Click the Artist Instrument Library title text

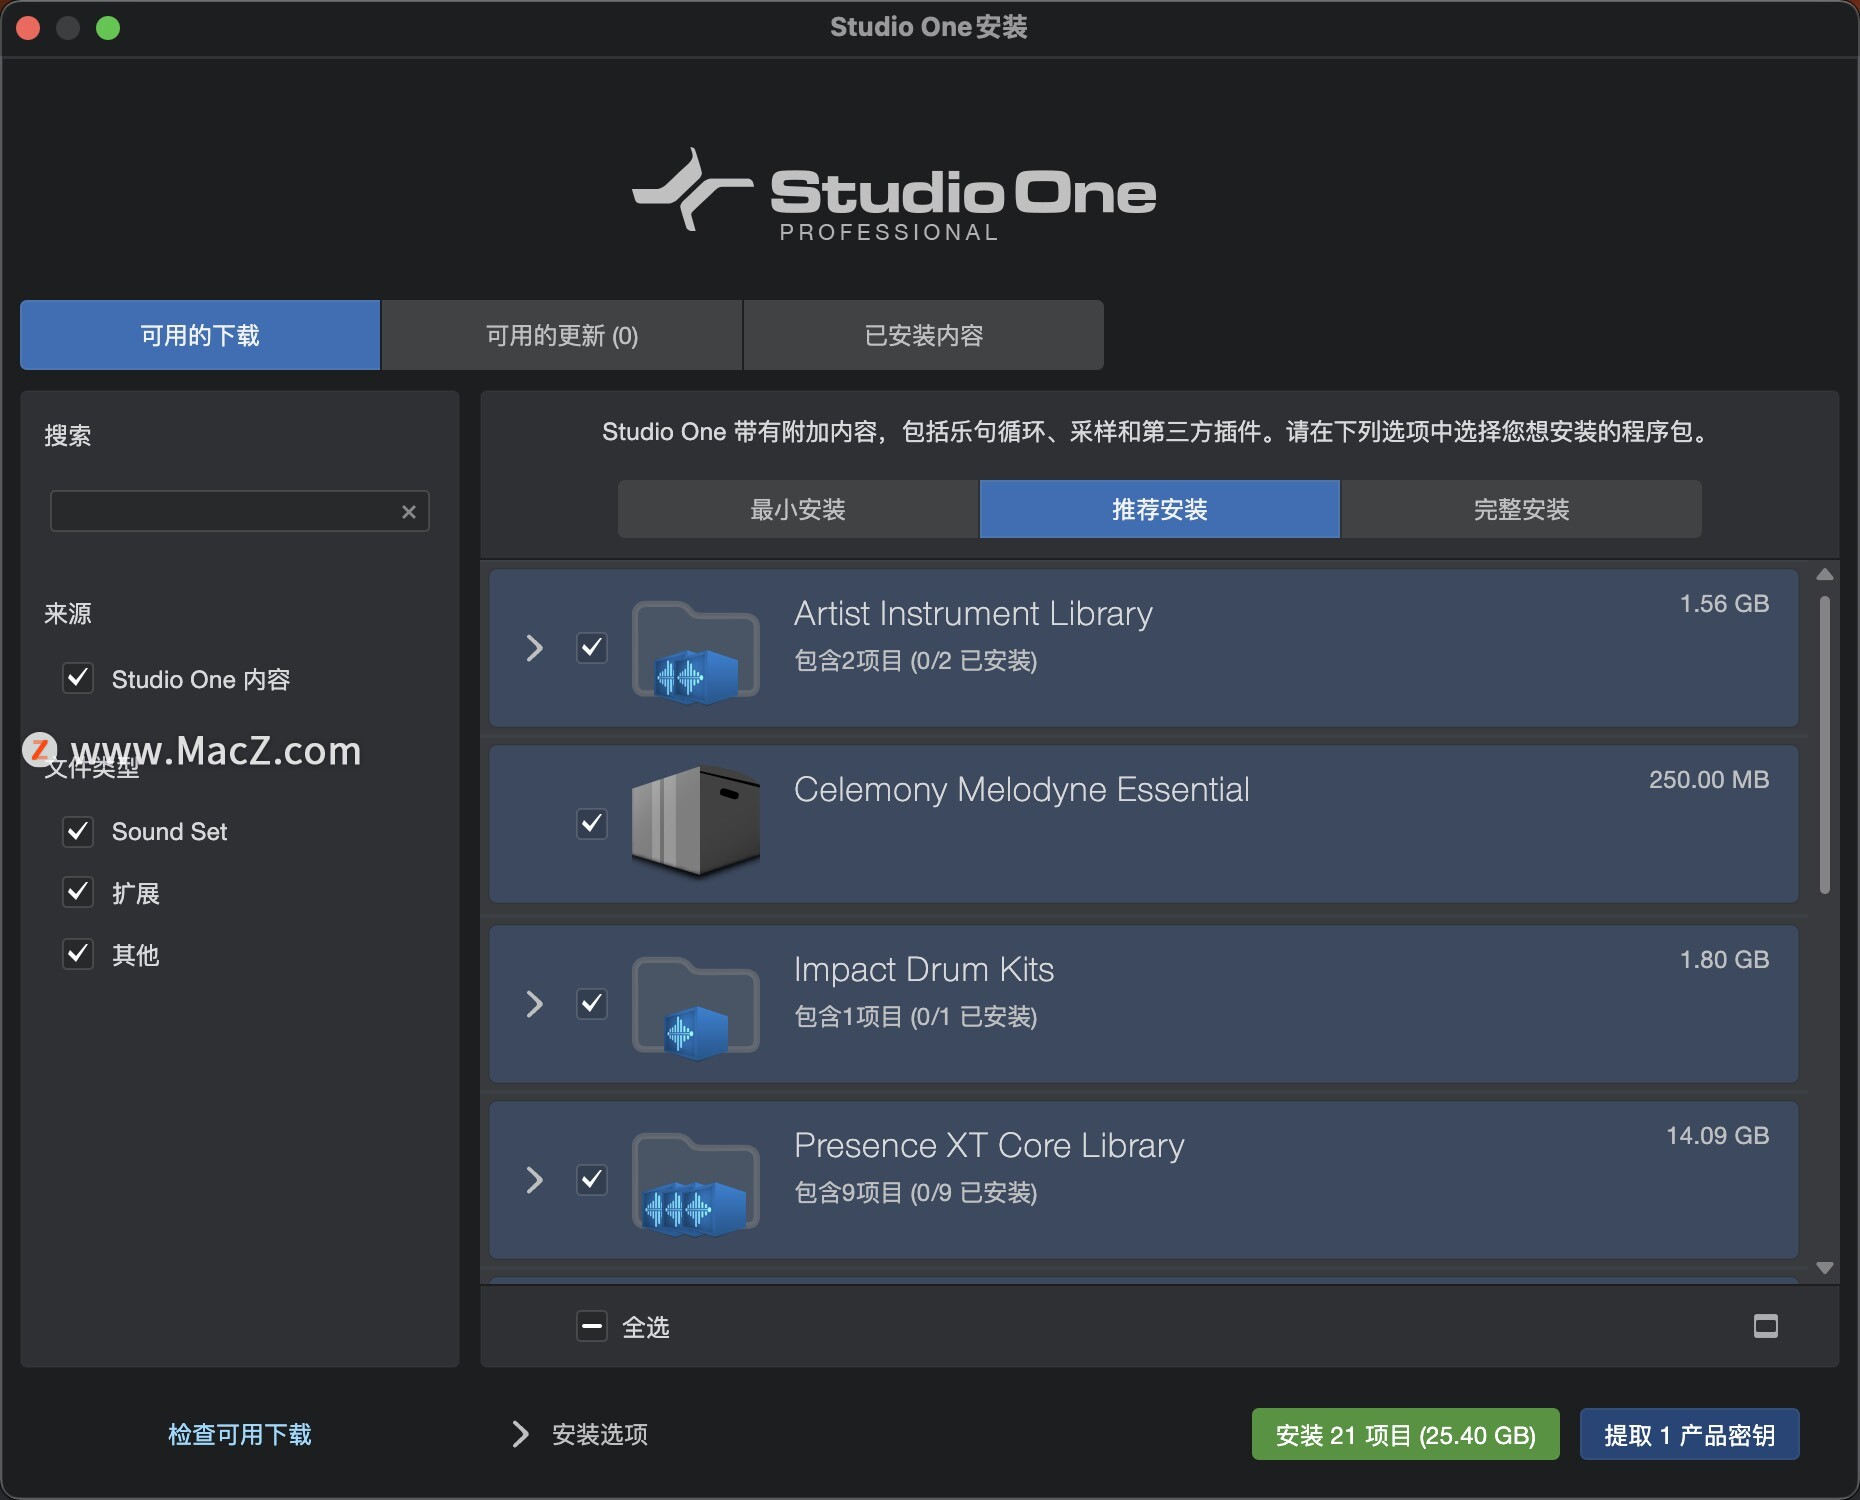973,613
